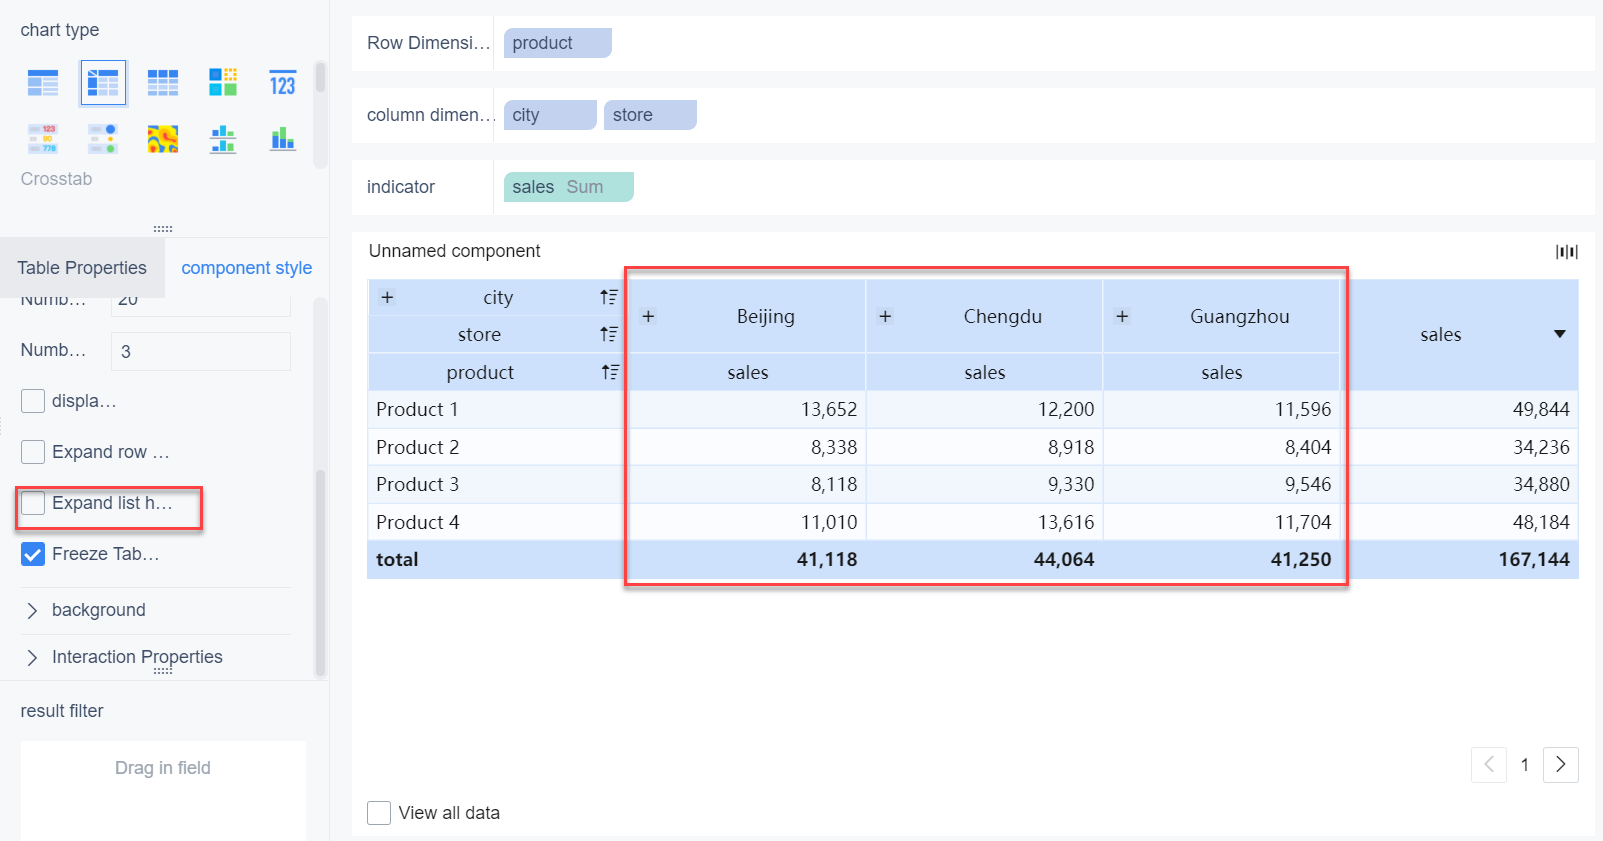Go to the previous page arrow
Viewport: 1603px width, 841px height.
pyautogui.click(x=1489, y=765)
